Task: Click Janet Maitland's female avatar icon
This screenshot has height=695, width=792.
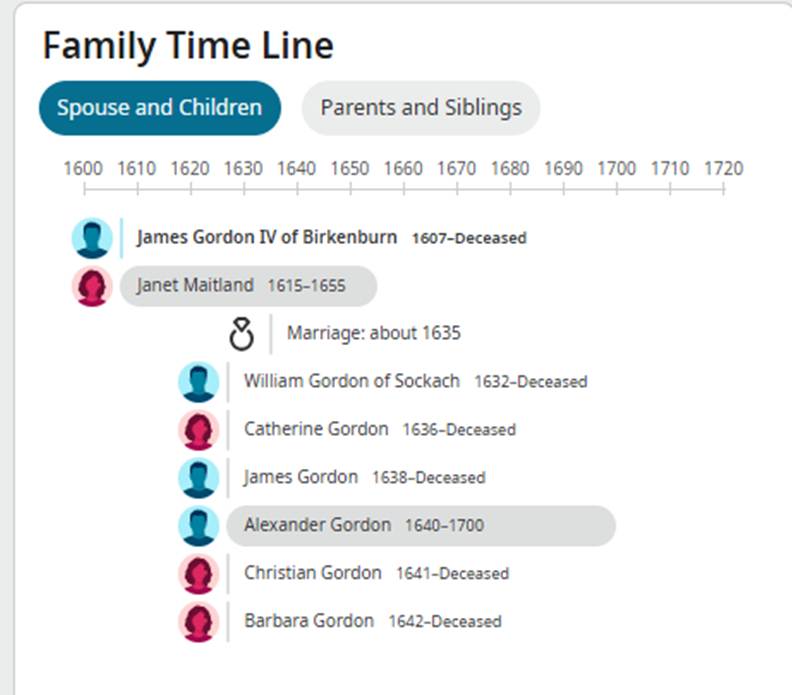Action: click(x=92, y=286)
